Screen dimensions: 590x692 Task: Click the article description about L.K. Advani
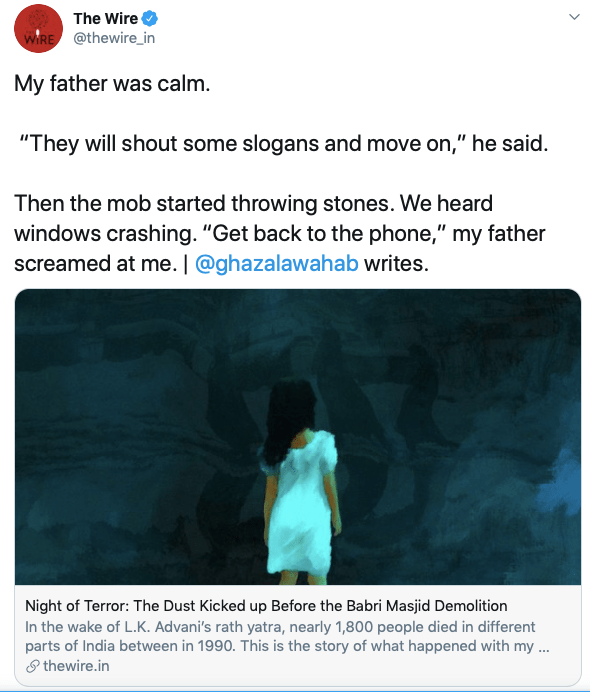287,636
